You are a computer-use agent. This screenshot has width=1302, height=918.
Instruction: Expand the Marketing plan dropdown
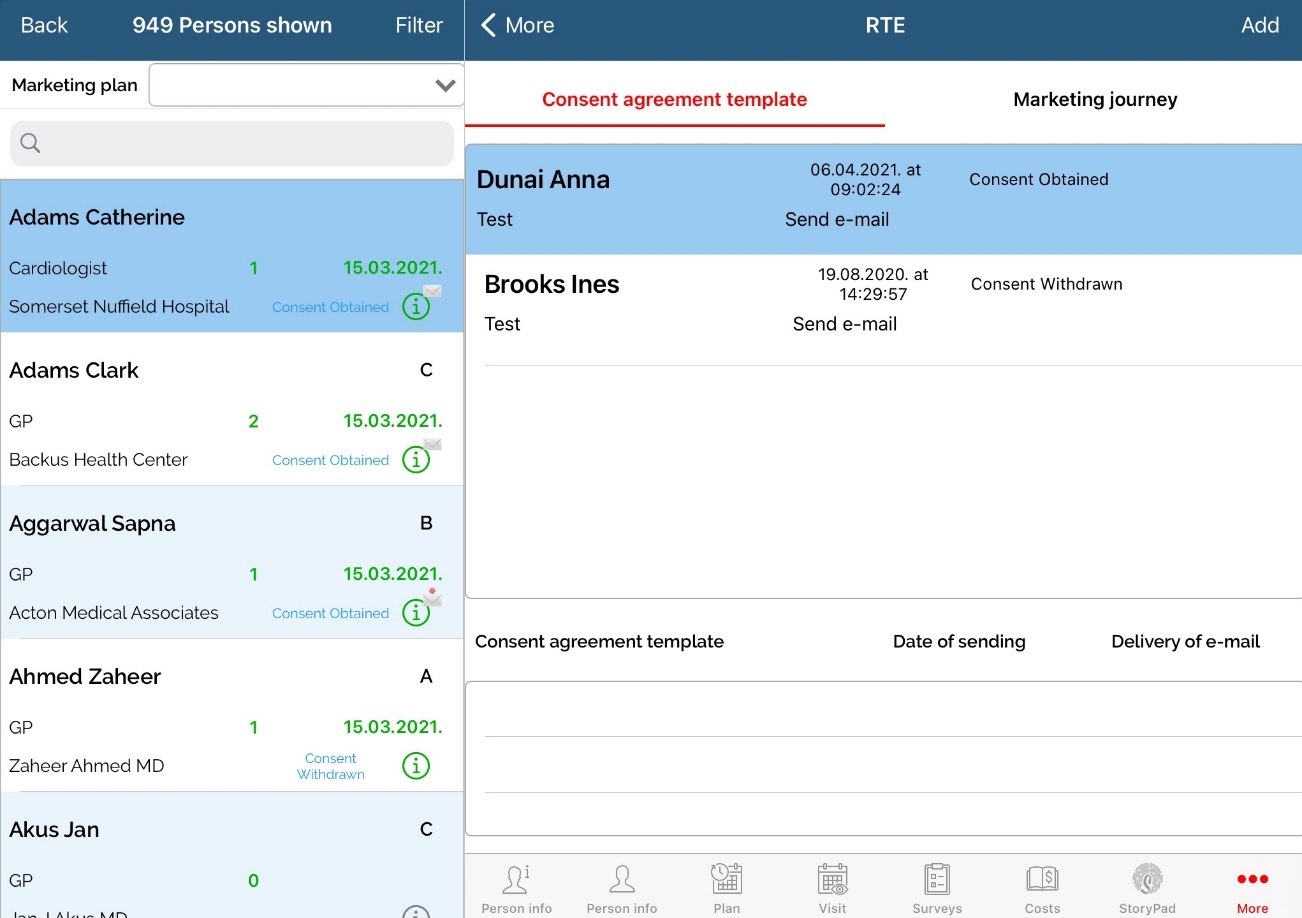click(445, 86)
